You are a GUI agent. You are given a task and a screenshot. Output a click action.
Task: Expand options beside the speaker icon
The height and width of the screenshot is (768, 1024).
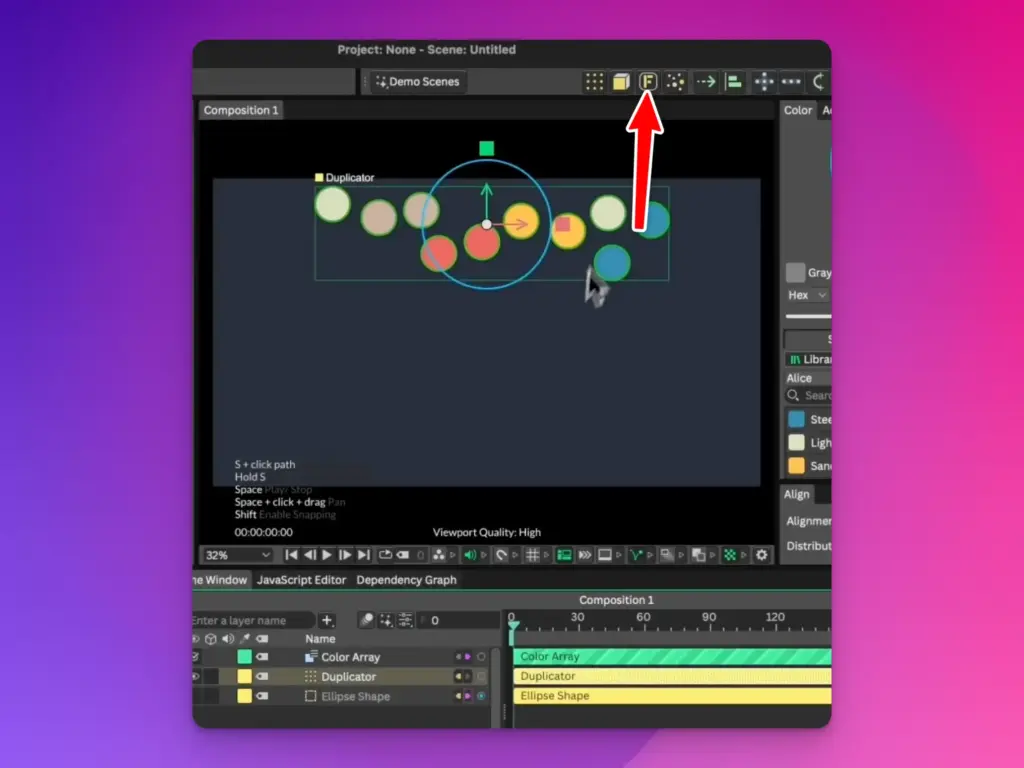coord(484,555)
